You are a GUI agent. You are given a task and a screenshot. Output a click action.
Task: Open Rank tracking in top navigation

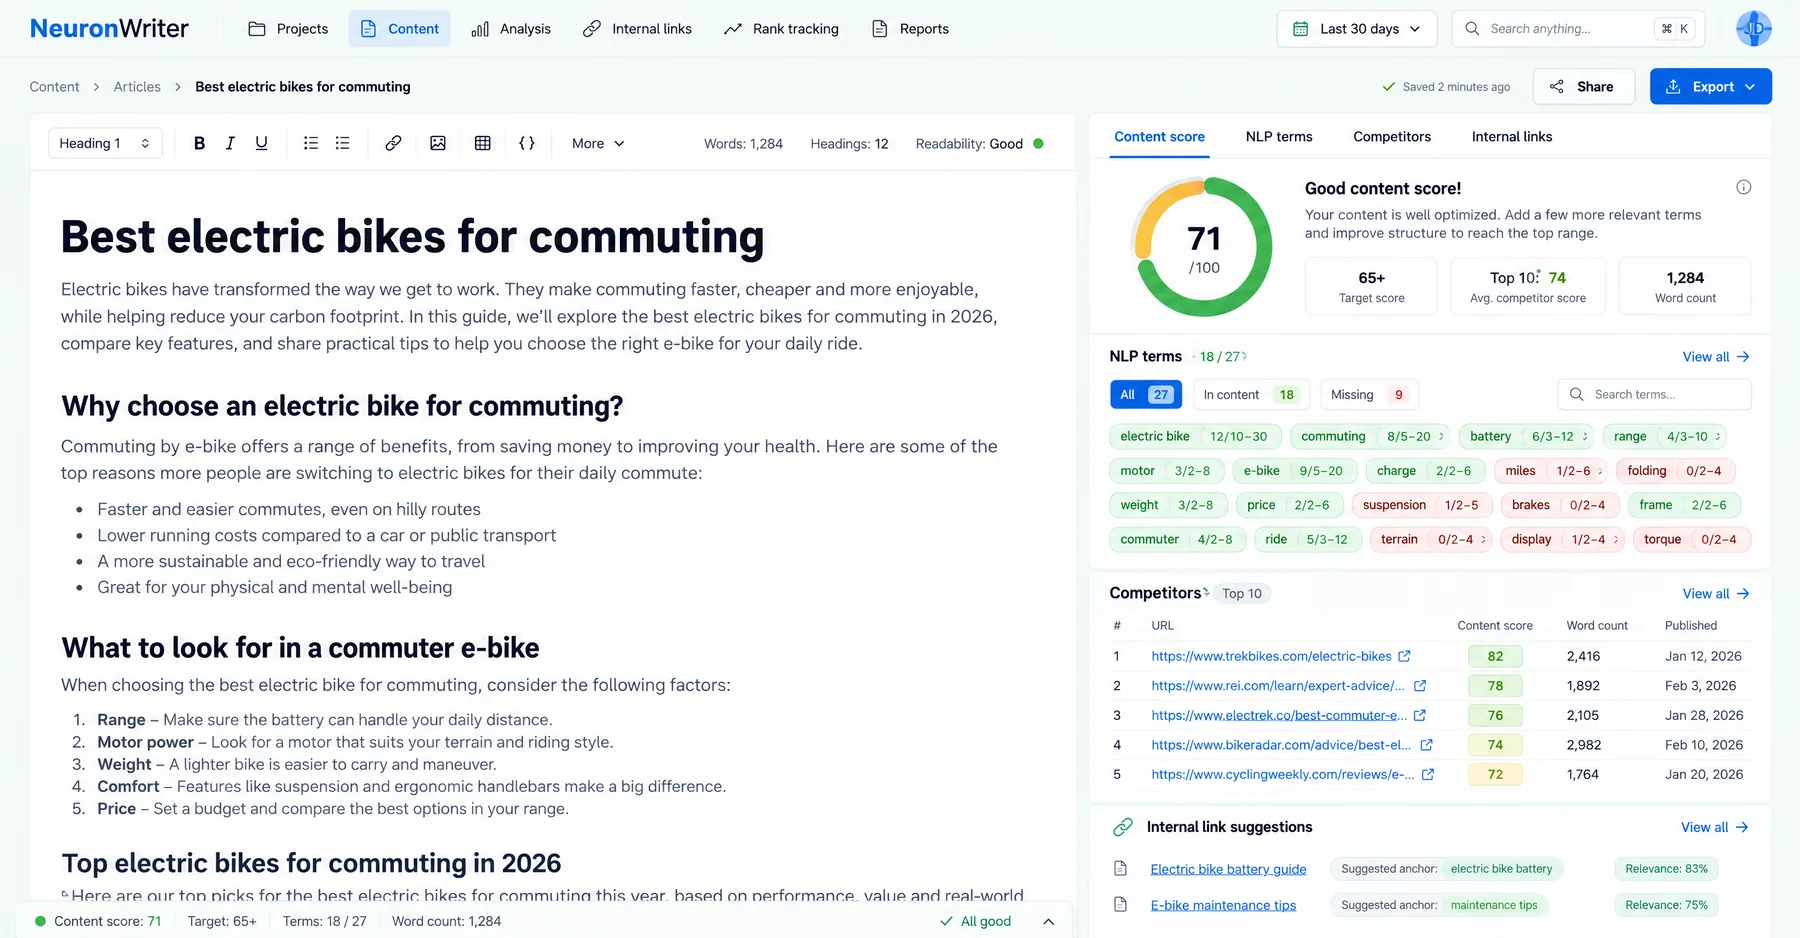coord(781,29)
